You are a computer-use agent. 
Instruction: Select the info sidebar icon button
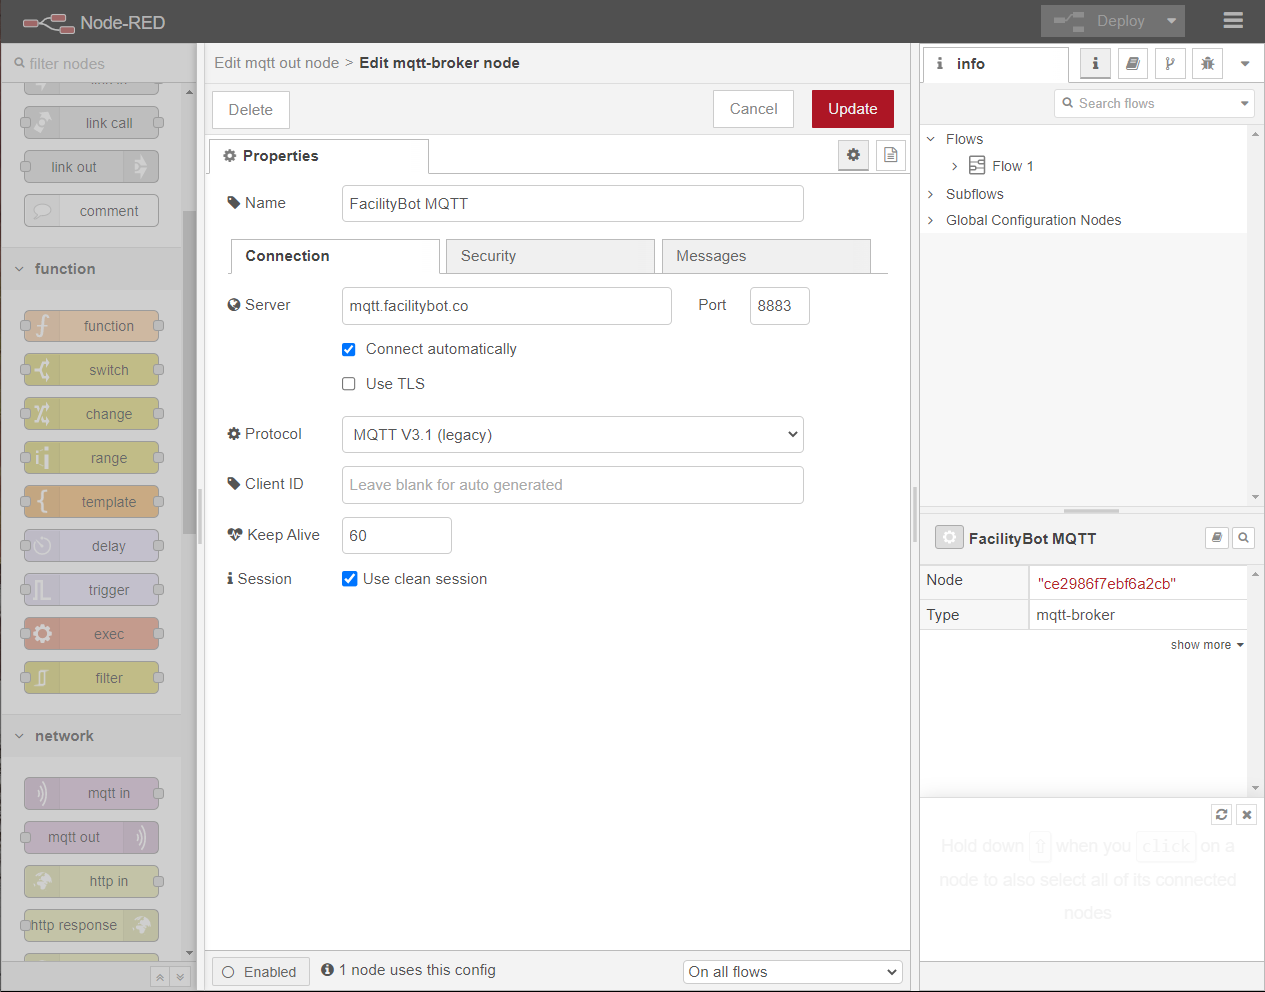click(x=1095, y=64)
